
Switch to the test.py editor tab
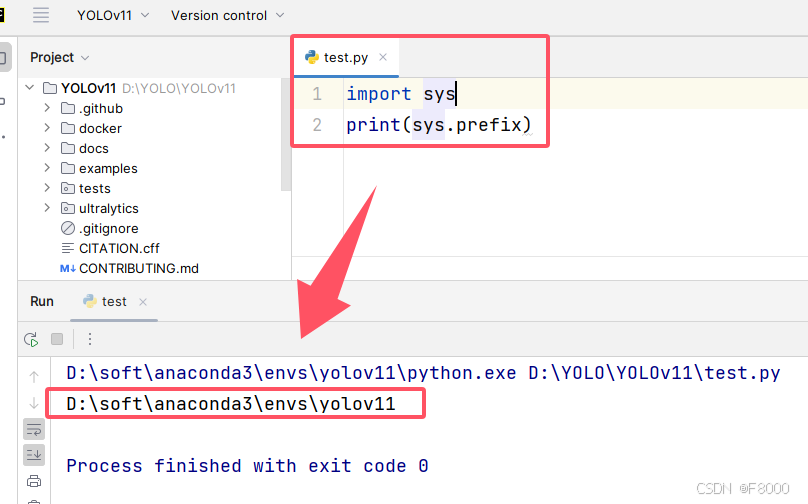tap(346, 57)
